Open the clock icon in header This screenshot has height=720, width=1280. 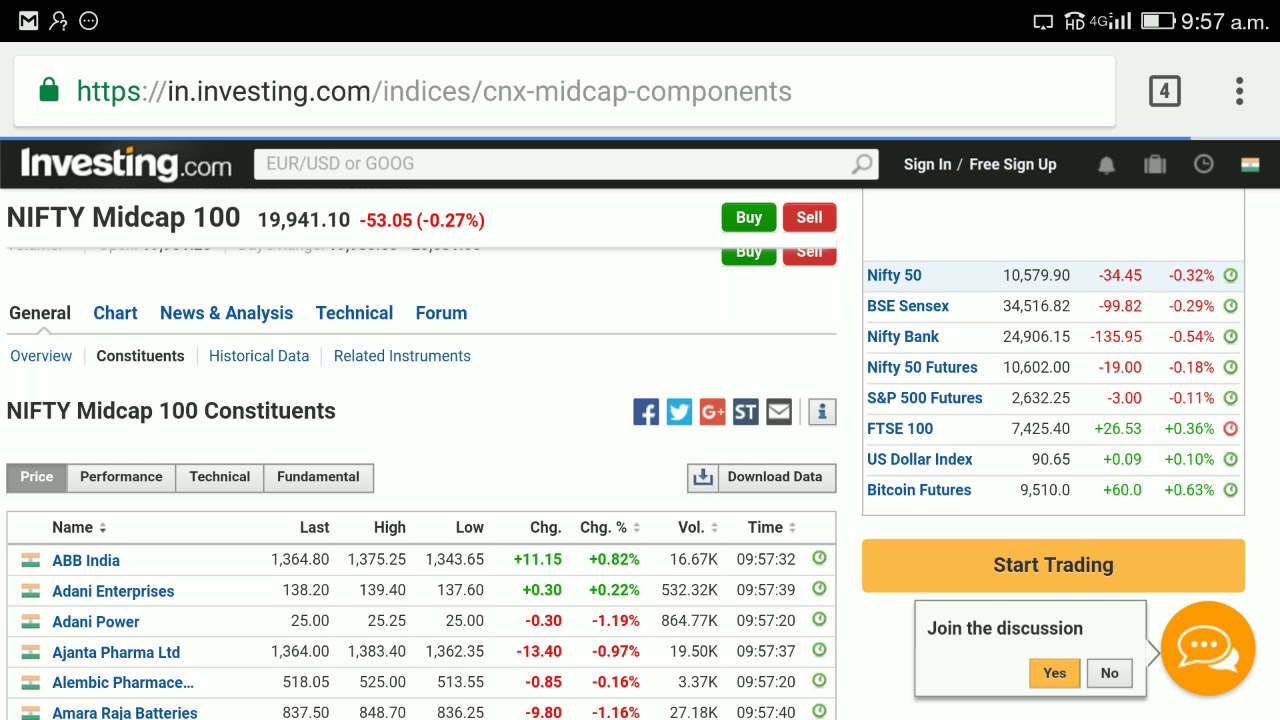click(1203, 164)
